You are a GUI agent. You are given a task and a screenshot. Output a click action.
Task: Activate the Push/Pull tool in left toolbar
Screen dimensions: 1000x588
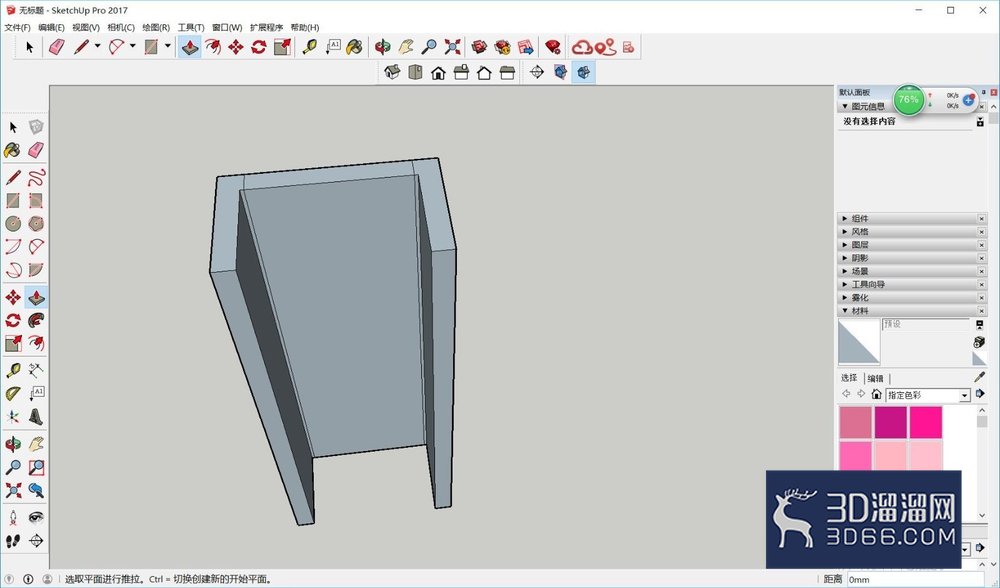36,297
